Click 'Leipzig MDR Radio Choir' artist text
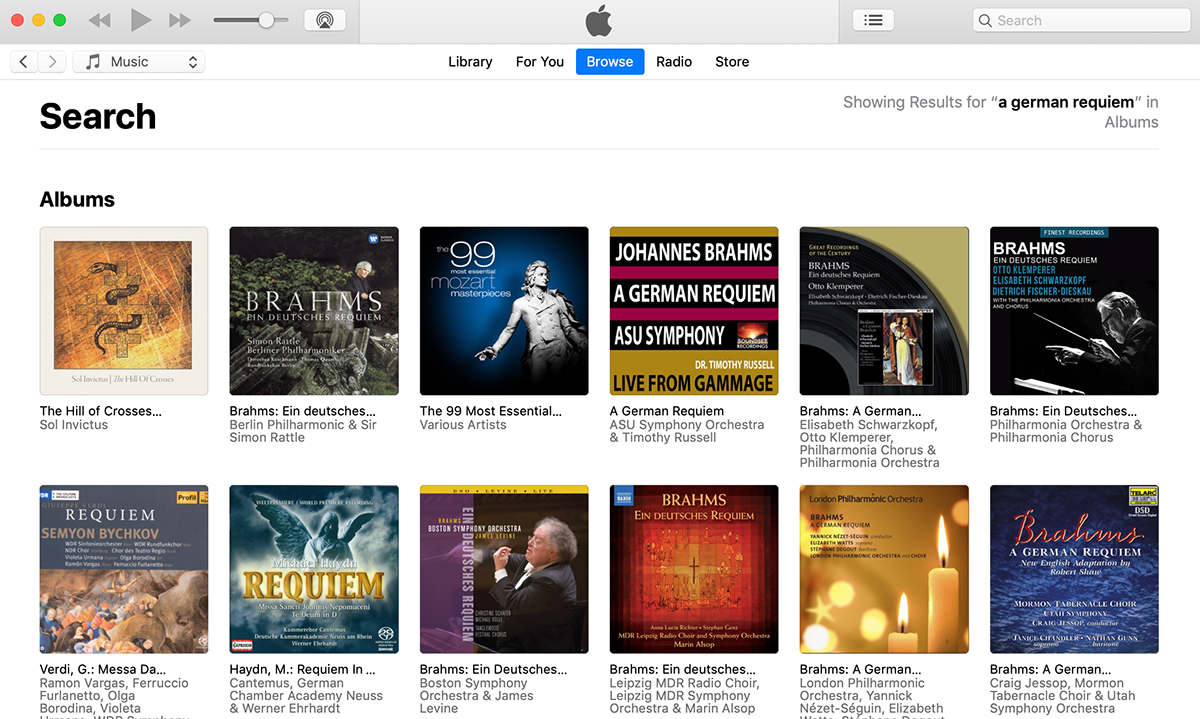 click(684, 684)
